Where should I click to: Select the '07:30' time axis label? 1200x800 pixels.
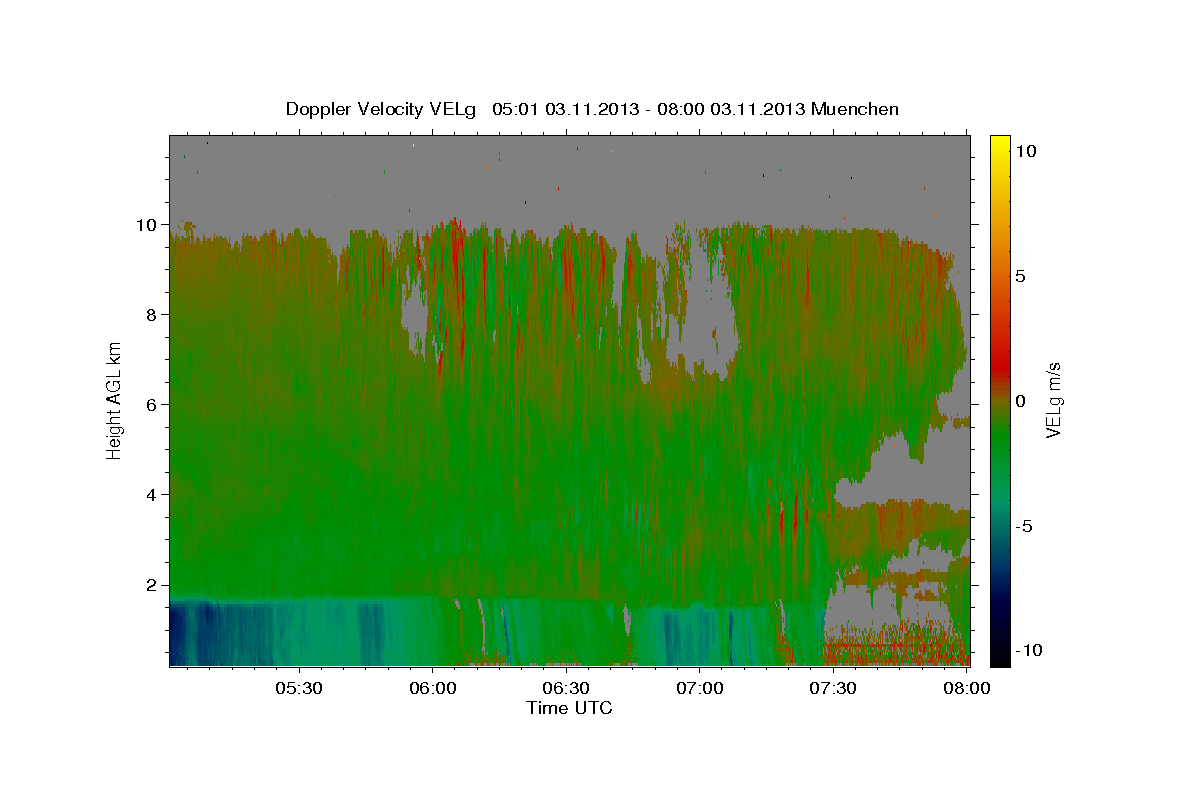click(x=832, y=688)
